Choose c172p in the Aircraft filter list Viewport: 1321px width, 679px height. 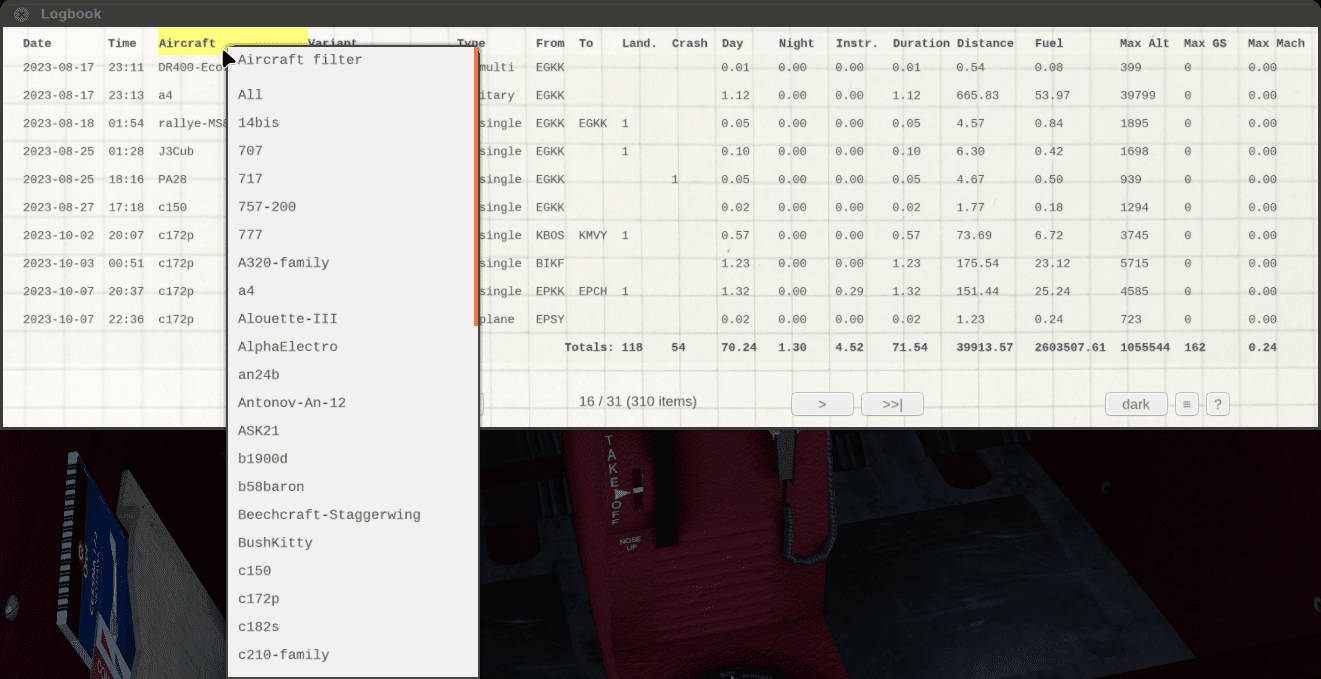[352, 598]
